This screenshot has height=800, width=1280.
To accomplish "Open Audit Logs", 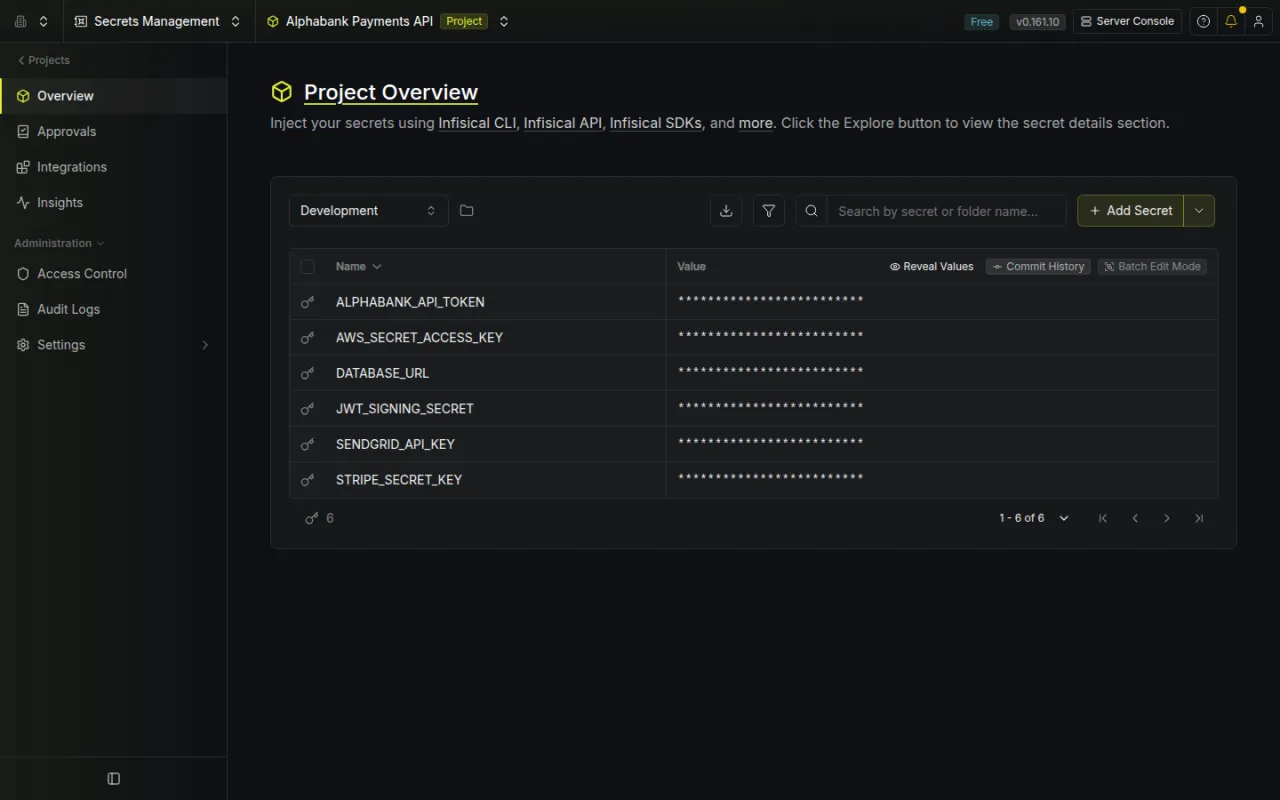I will click(x=113, y=309).
